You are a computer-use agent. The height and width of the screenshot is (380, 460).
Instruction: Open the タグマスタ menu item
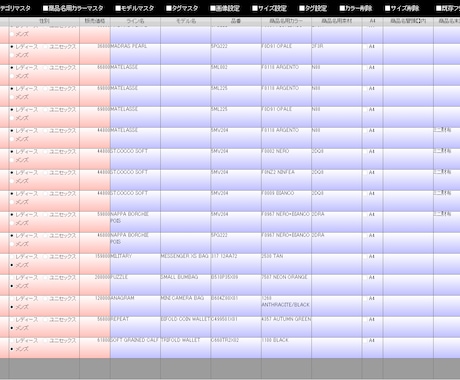[x=182, y=8]
